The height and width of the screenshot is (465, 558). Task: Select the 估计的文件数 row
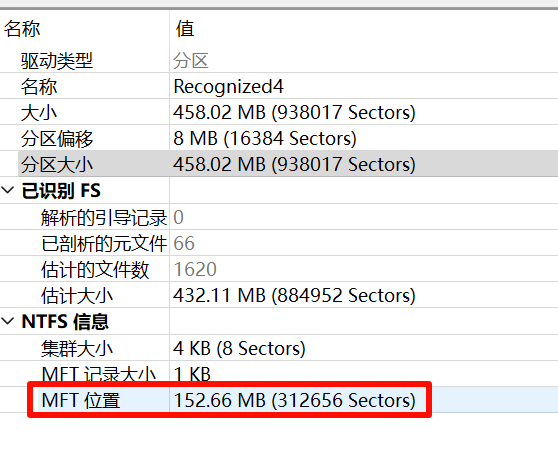click(279, 269)
